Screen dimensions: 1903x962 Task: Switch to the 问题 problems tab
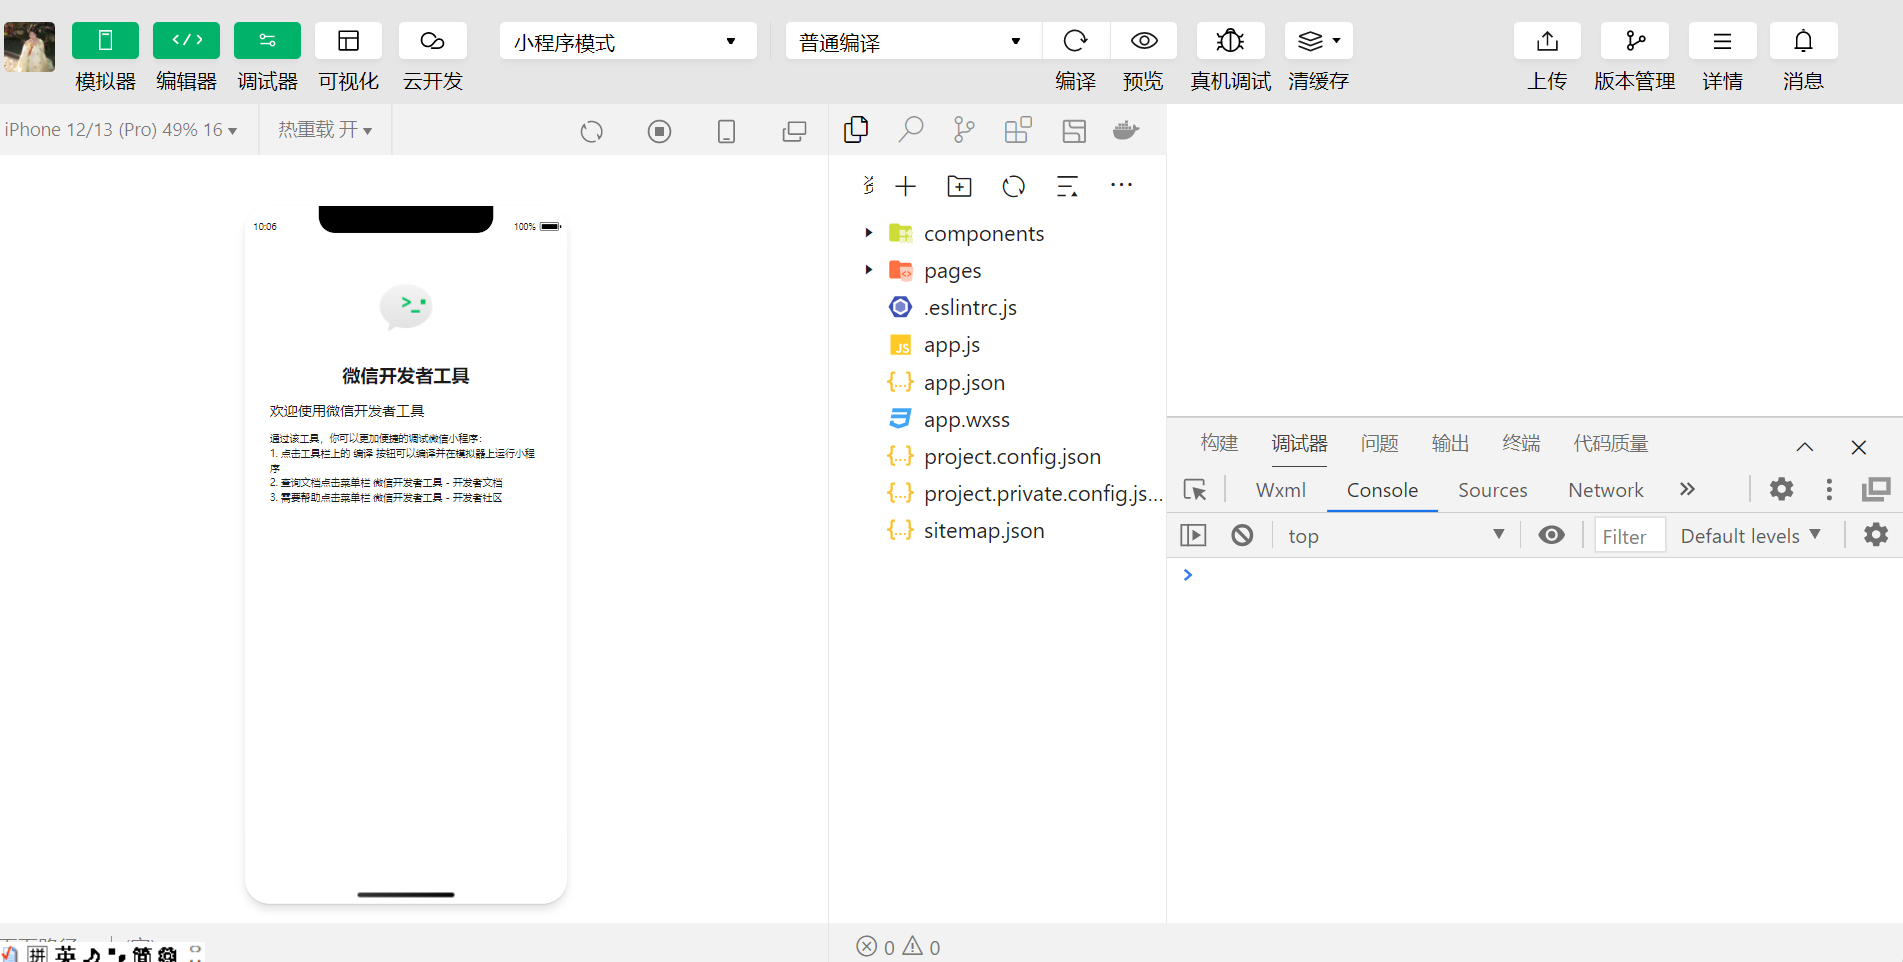point(1379,443)
